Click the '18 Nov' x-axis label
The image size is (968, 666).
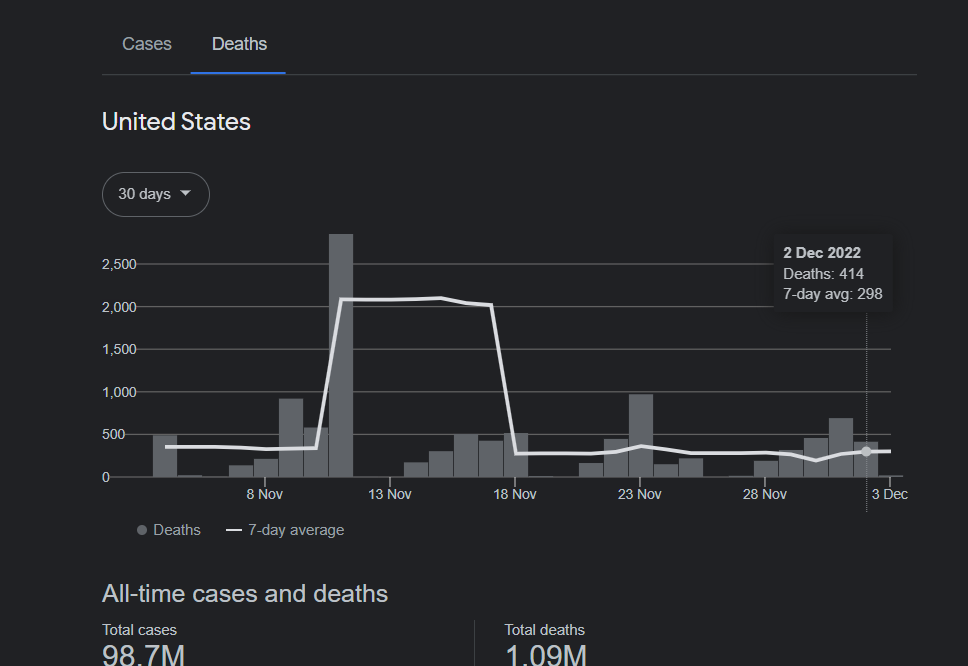(515, 494)
